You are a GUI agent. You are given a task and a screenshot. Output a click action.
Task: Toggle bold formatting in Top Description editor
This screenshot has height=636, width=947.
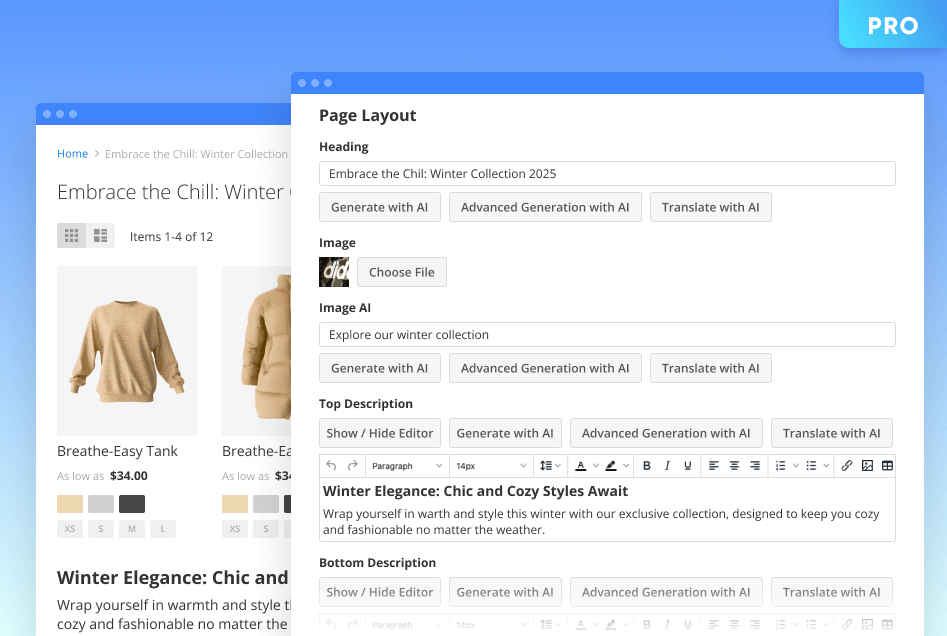pos(646,466)
